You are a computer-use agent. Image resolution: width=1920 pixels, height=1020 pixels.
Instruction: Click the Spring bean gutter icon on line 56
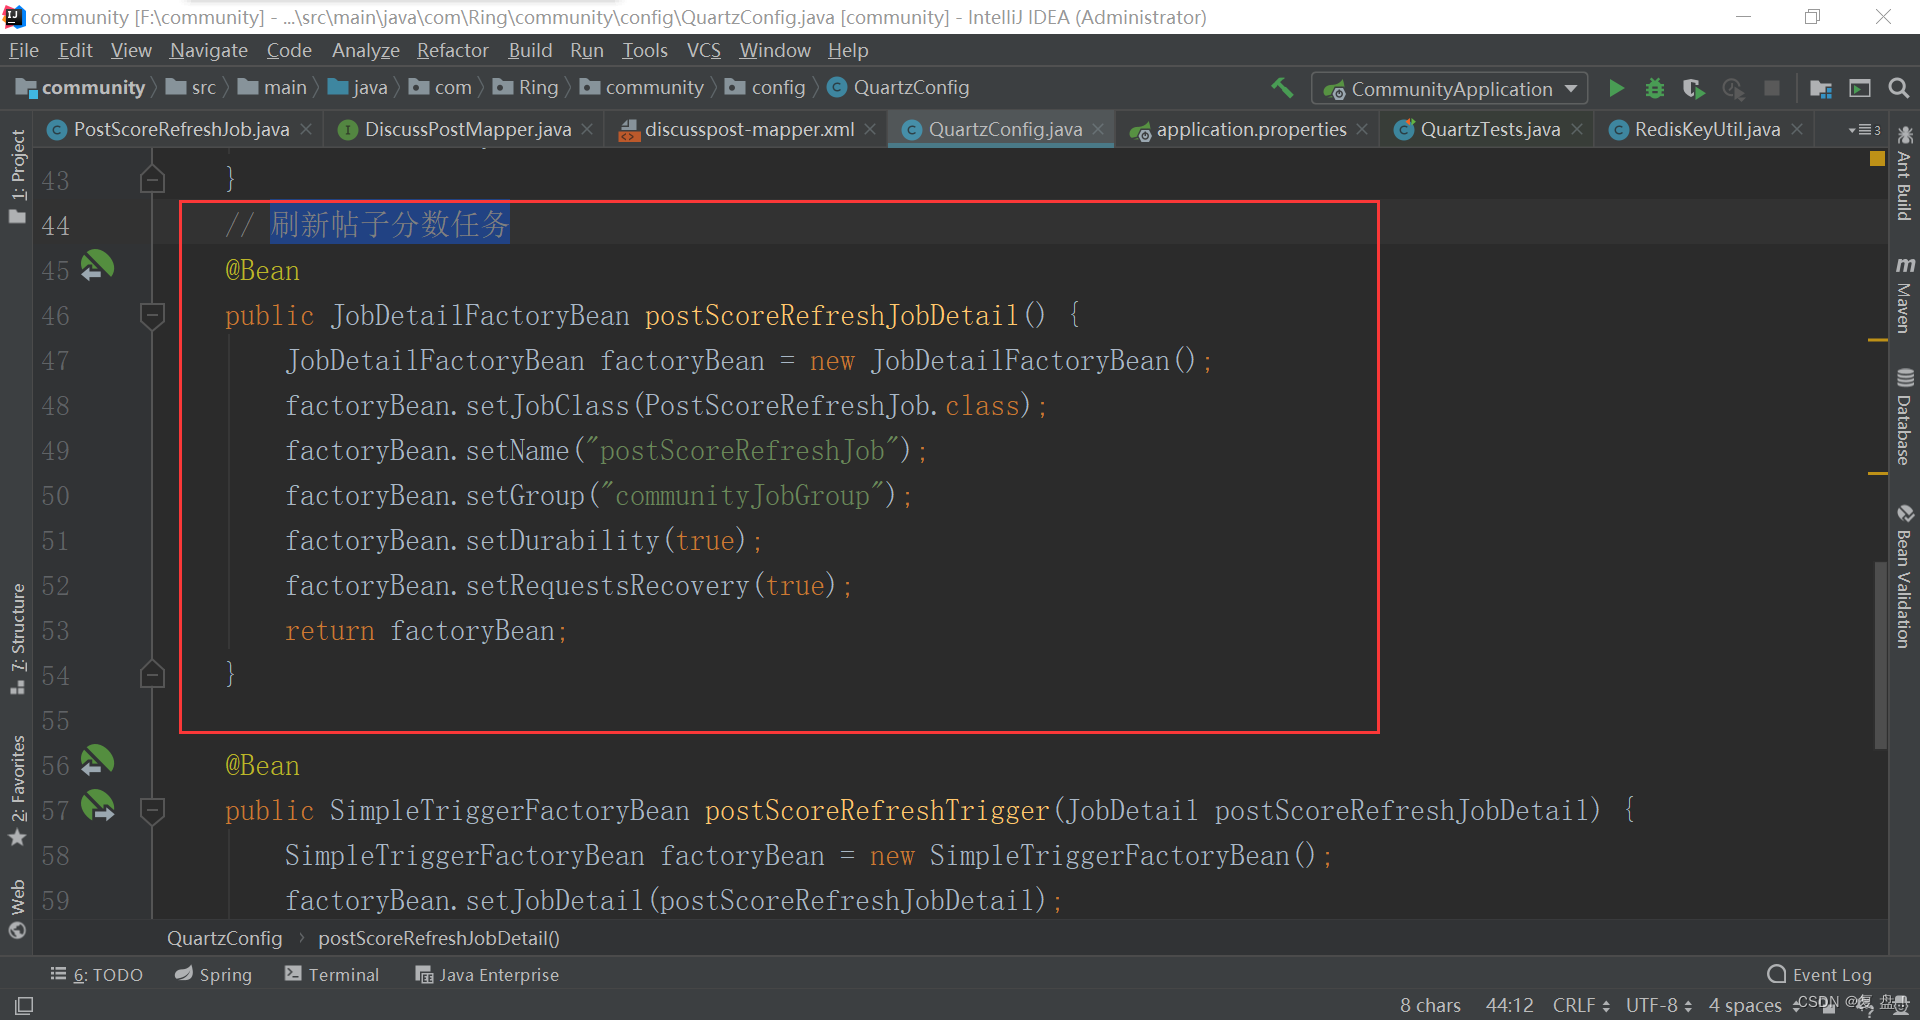(x=97, y=760)
